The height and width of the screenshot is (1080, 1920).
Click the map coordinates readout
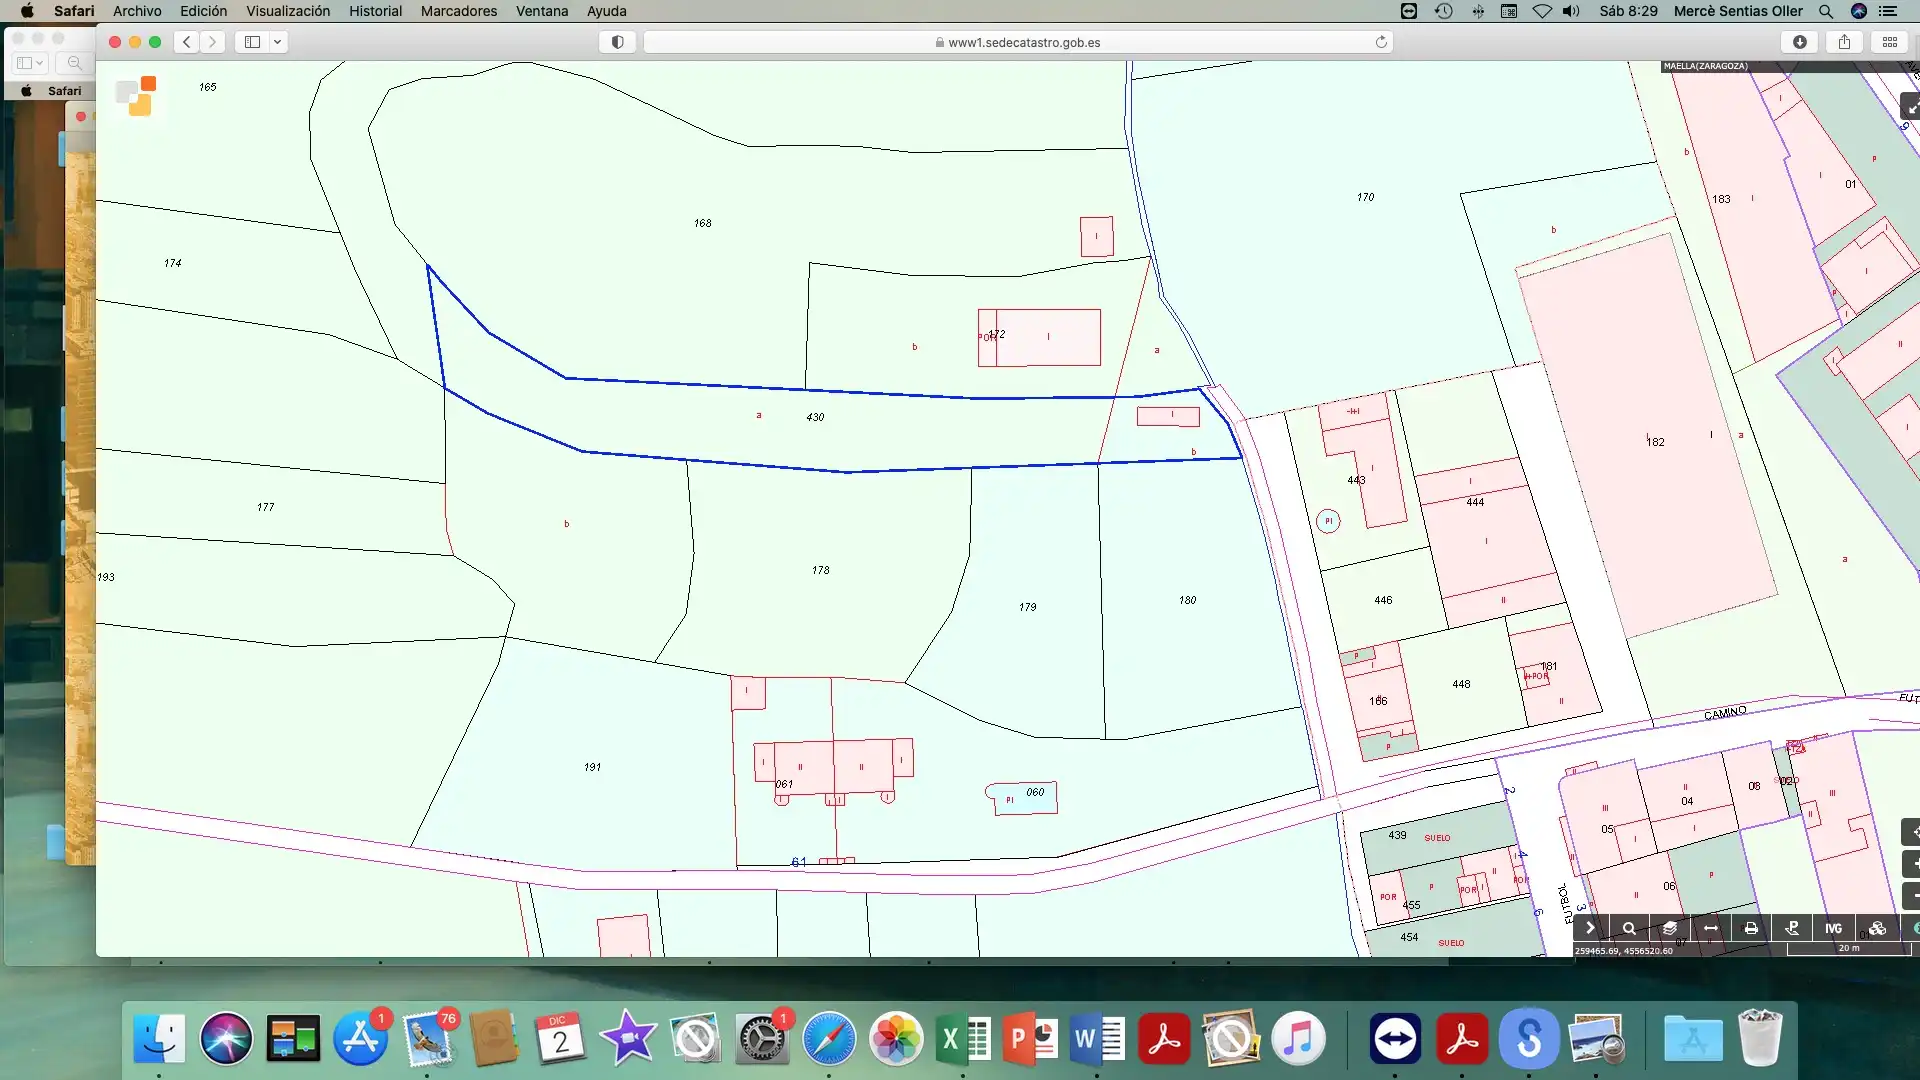coord(1624,951)
